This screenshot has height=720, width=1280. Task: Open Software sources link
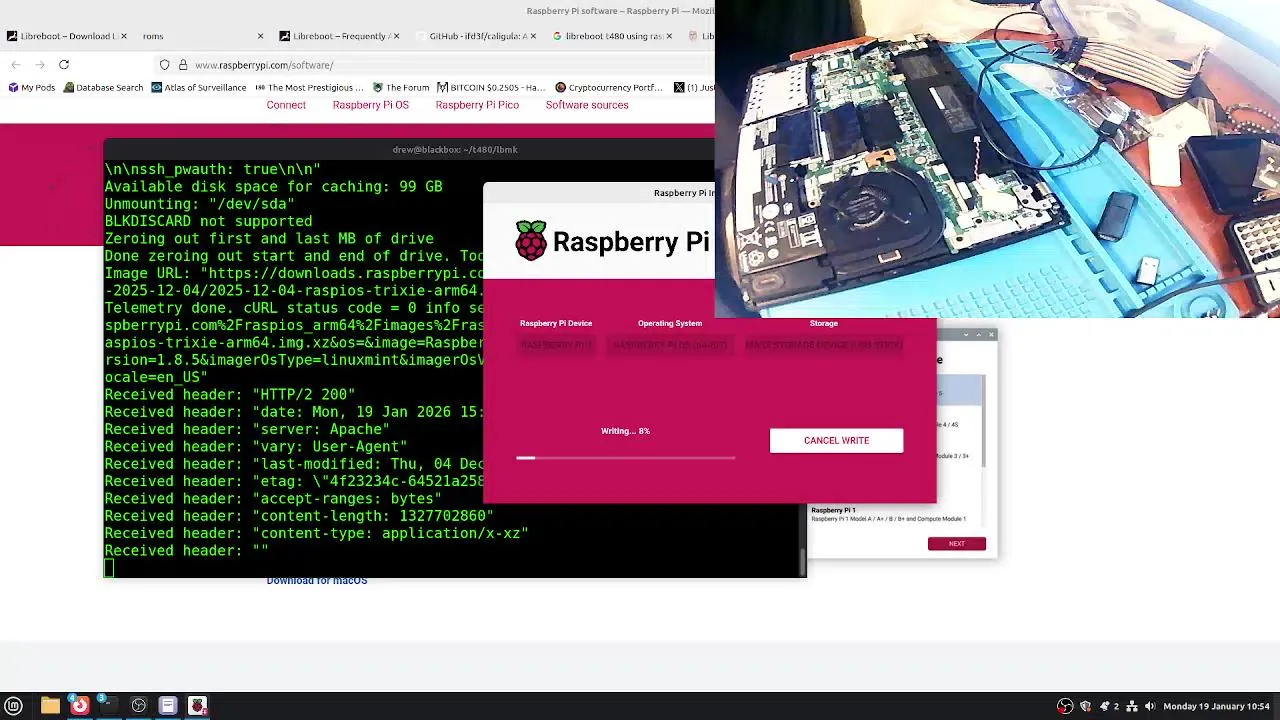[x=587, y=105]
